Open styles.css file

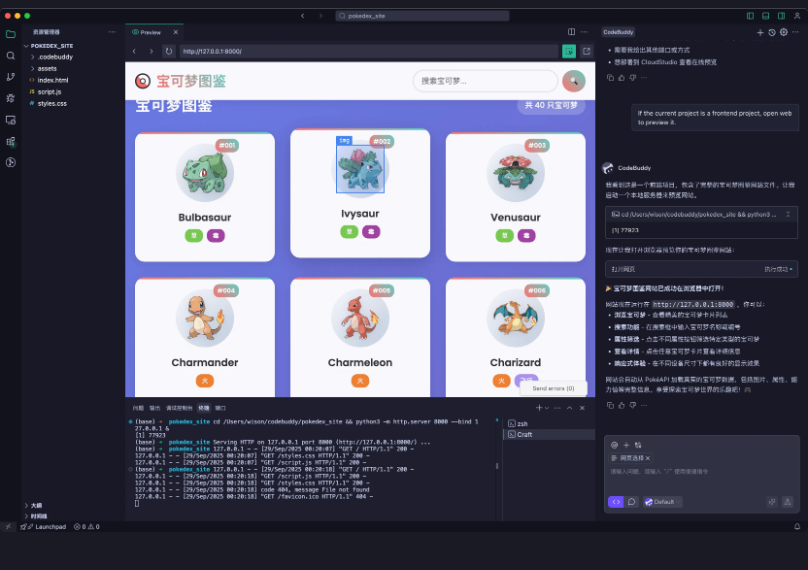click(52, 104)
